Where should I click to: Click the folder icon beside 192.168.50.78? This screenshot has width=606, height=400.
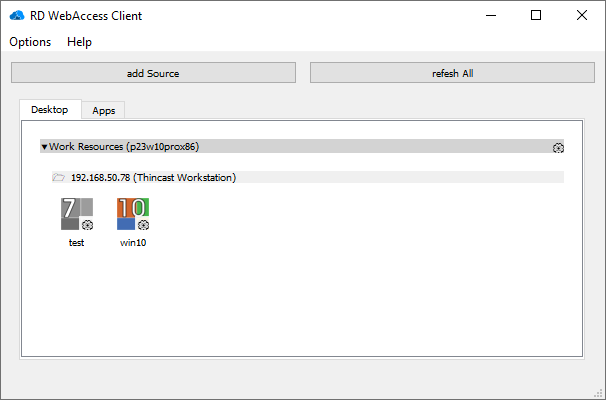pyautogui.click(x=59, y=177)
